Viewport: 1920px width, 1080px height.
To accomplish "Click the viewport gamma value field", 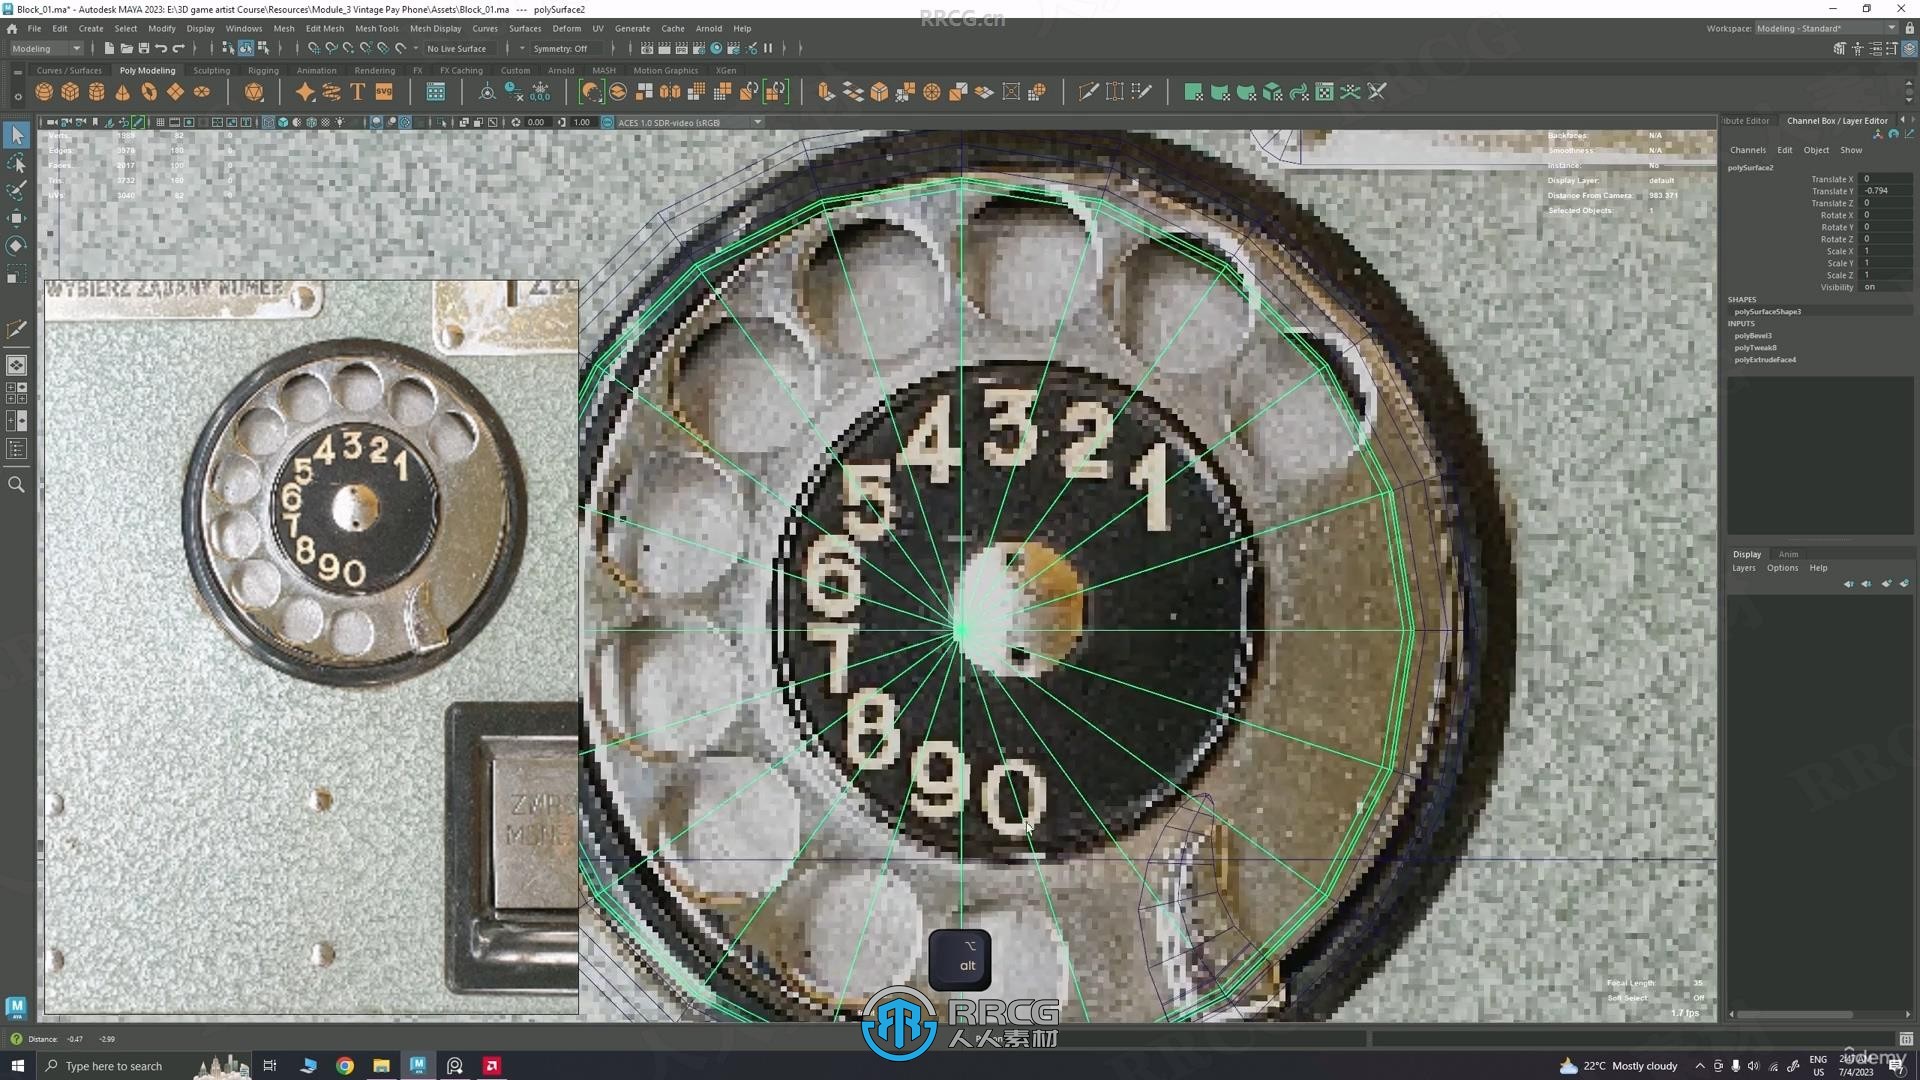I will (x=582, y=123).
